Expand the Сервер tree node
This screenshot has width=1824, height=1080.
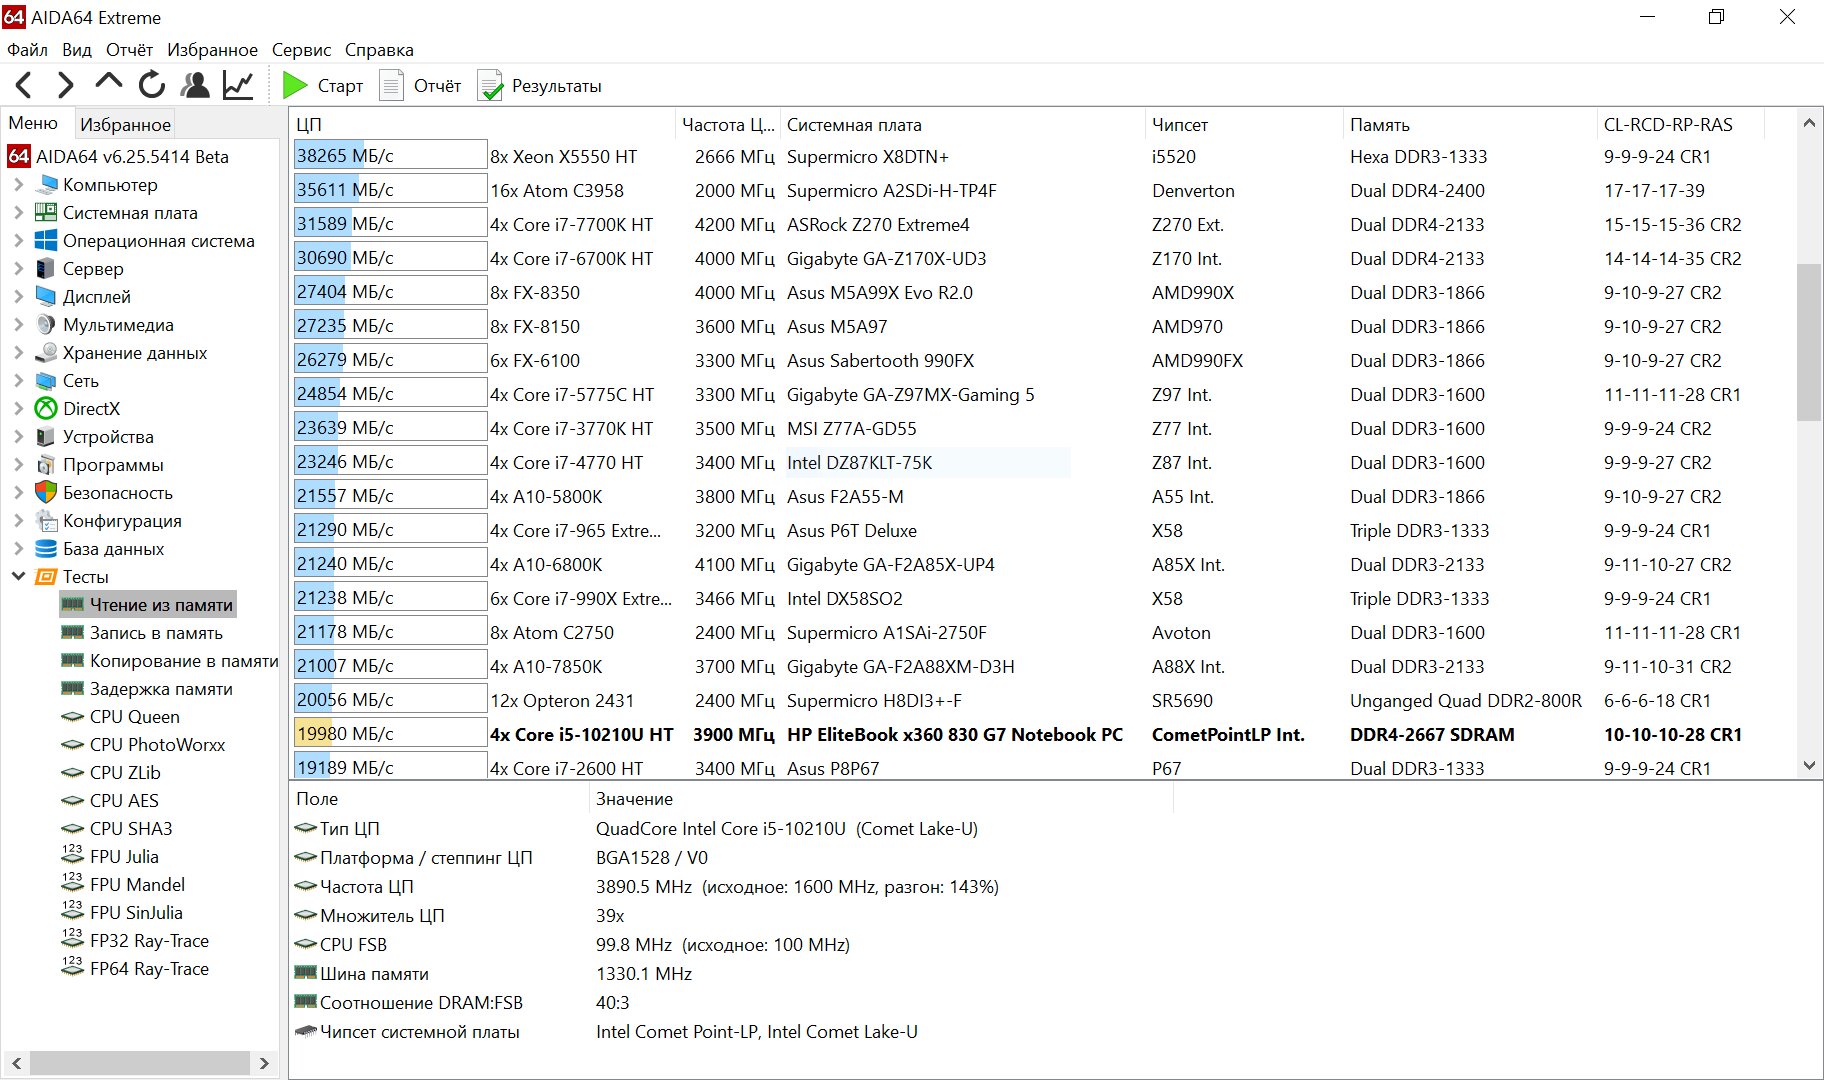pos(18,269)
